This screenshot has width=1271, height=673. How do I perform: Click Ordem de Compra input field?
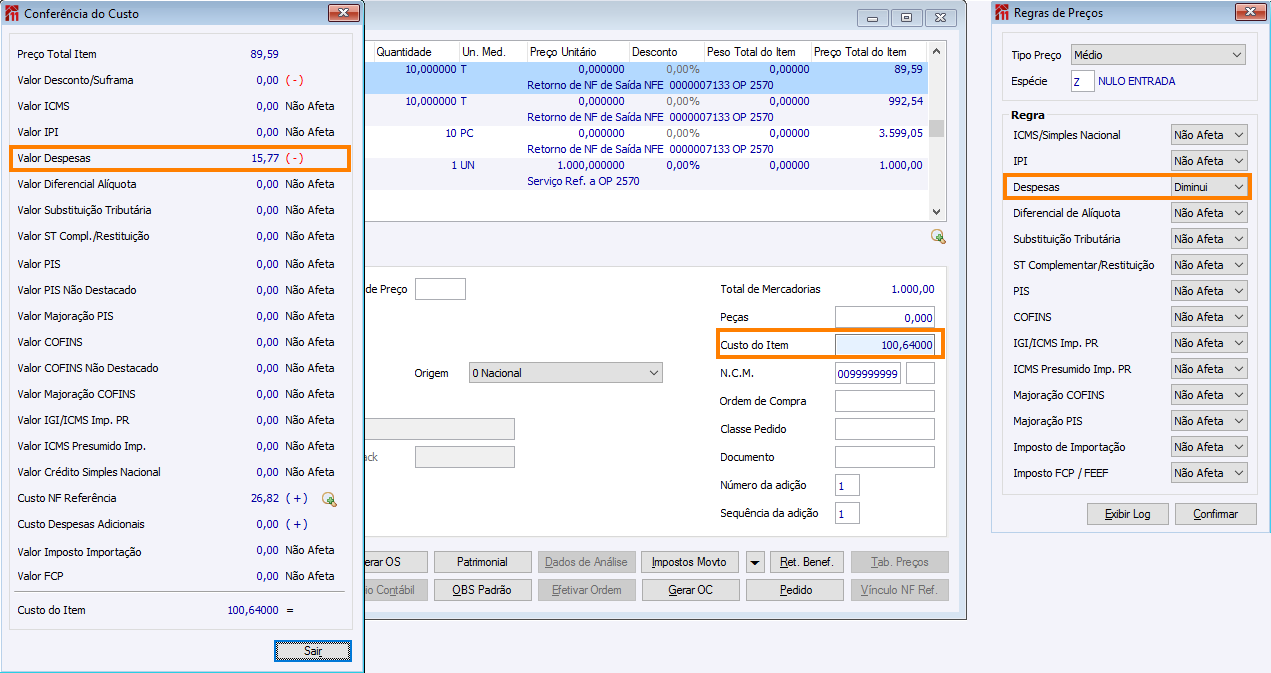[885, 401]
